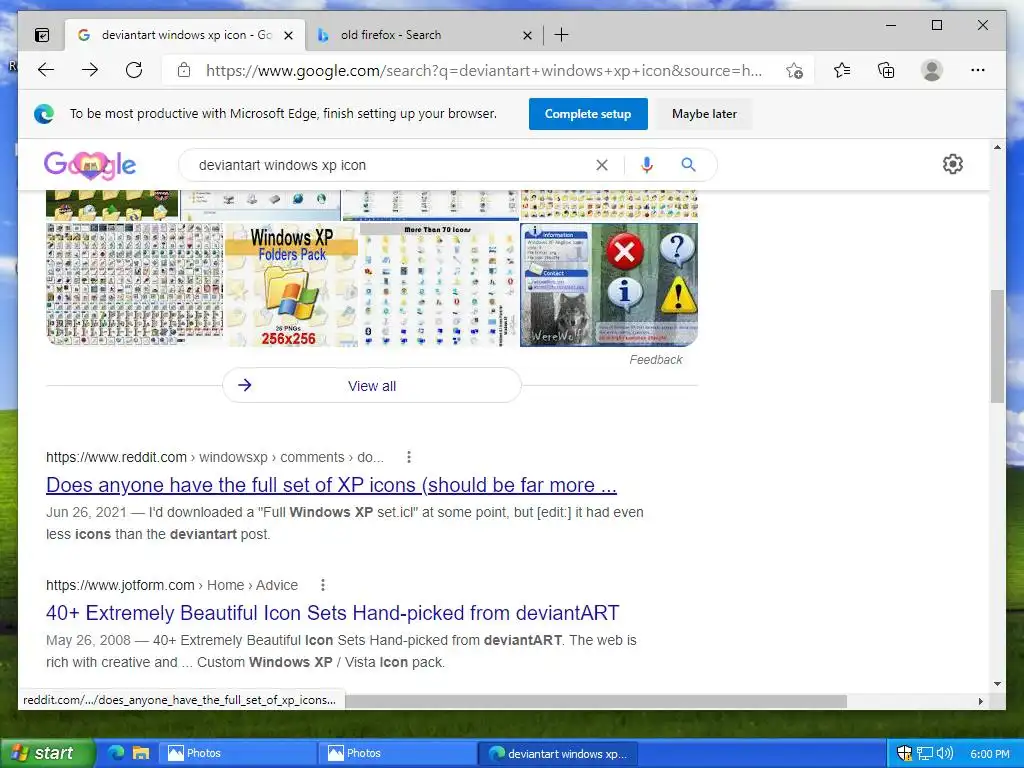The width and height of the screenshot is (1024, 768).
Task: Open the dense icon grid thumbnail
Action: 135,285
